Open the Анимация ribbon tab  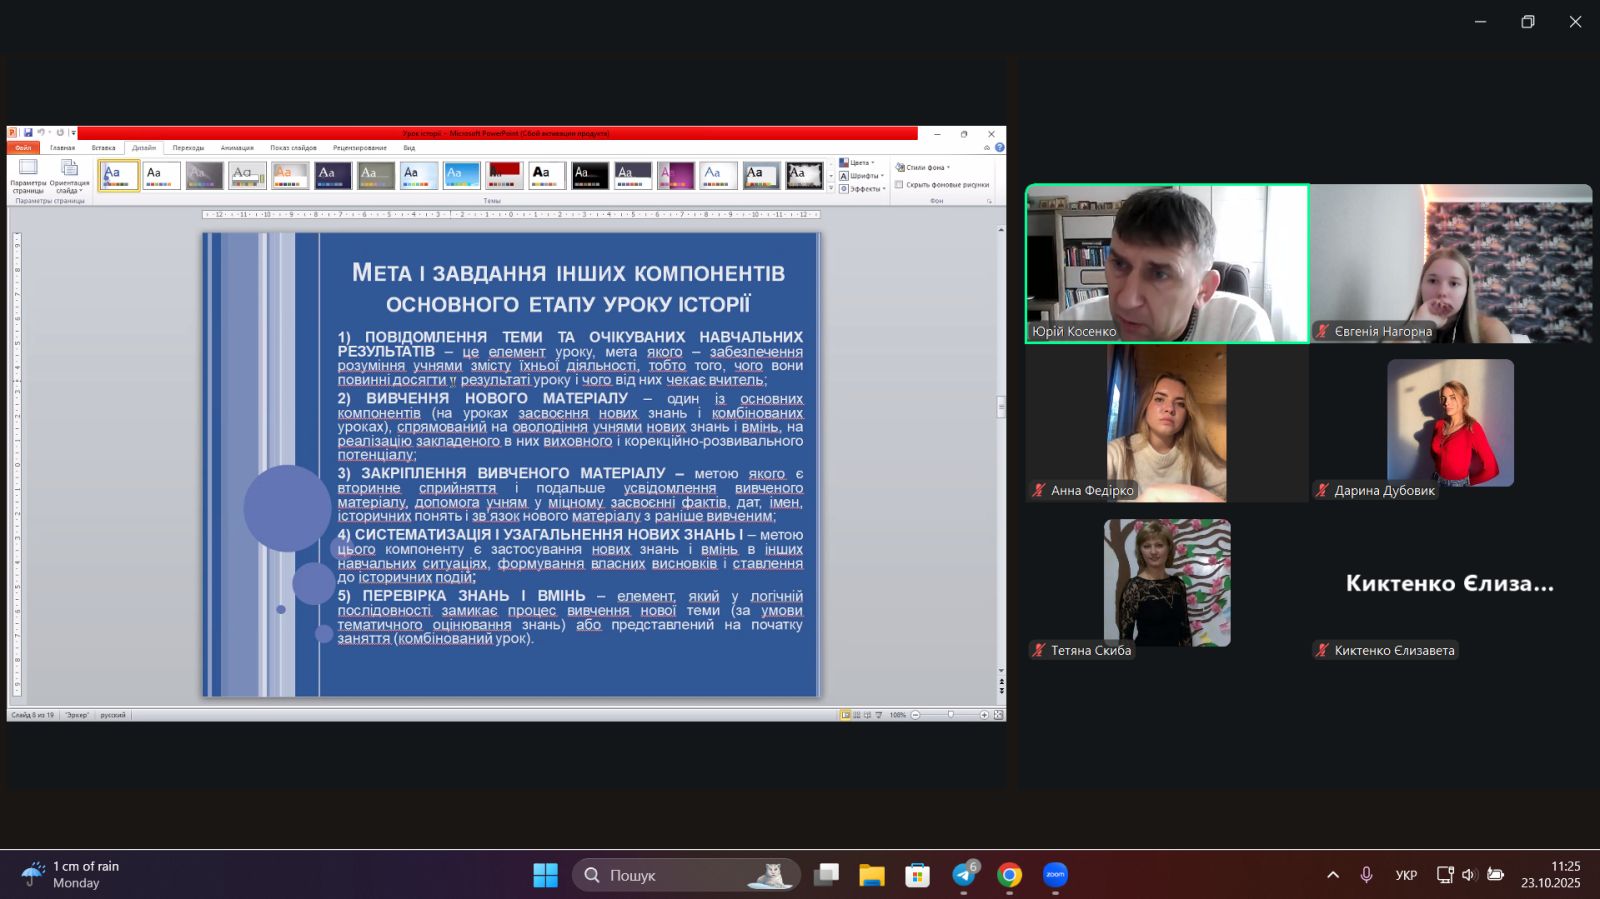(237, 148)
